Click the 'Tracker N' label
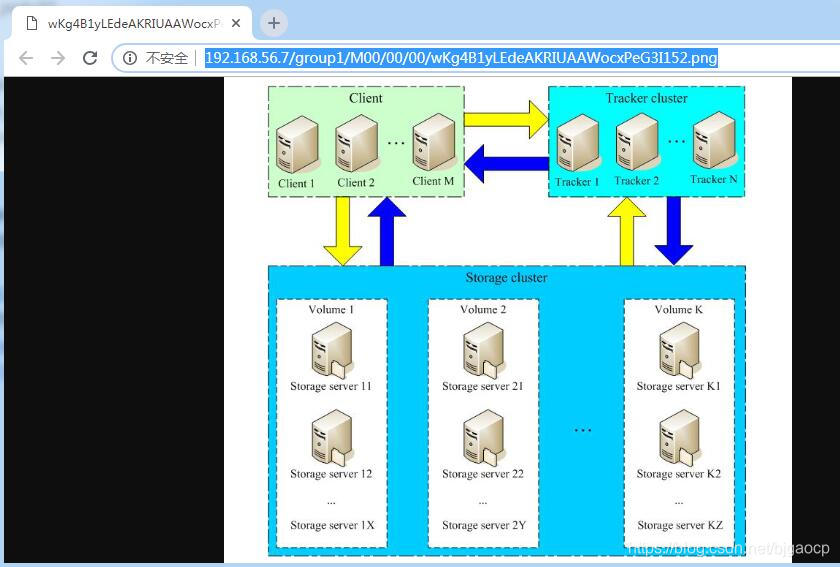Viewport: 840px width, 567px height. (714, 179)
